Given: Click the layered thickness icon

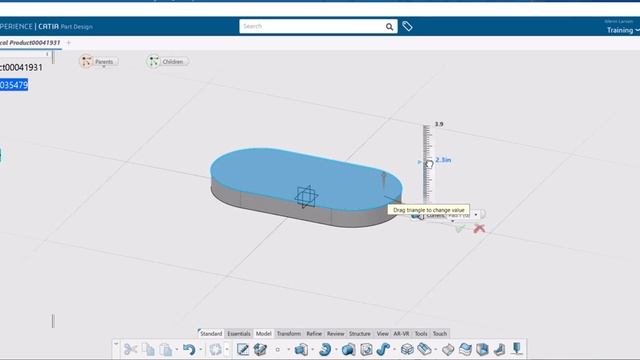Looking at the screenshot, I should coord(465,349).
